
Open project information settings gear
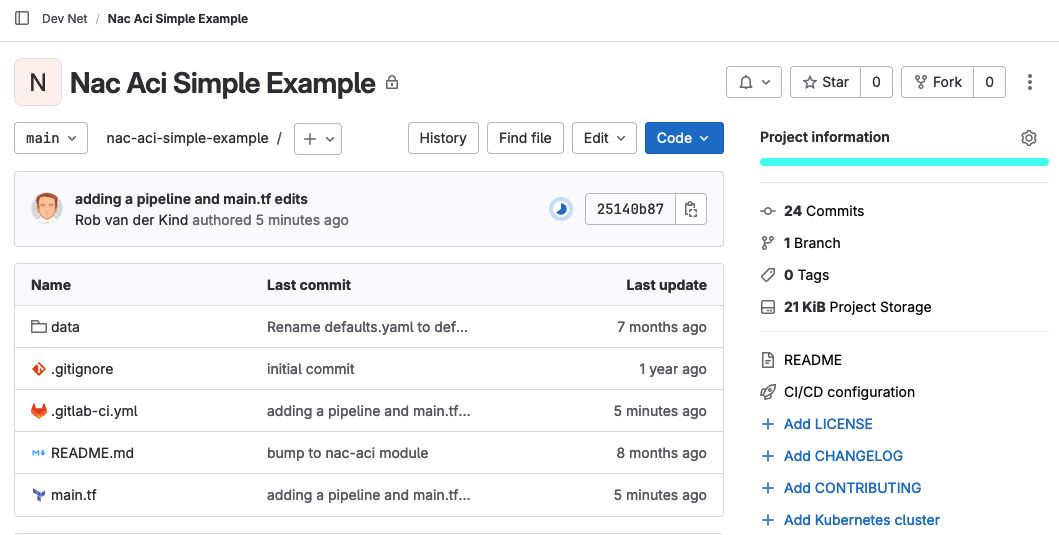(1029, 138)
